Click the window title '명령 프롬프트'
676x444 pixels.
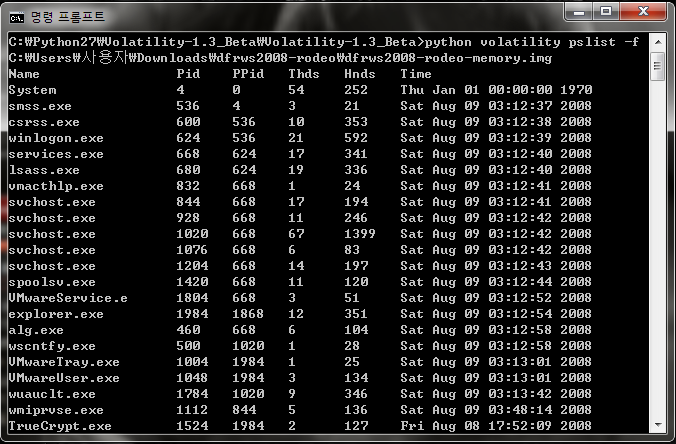pos(68,17)
